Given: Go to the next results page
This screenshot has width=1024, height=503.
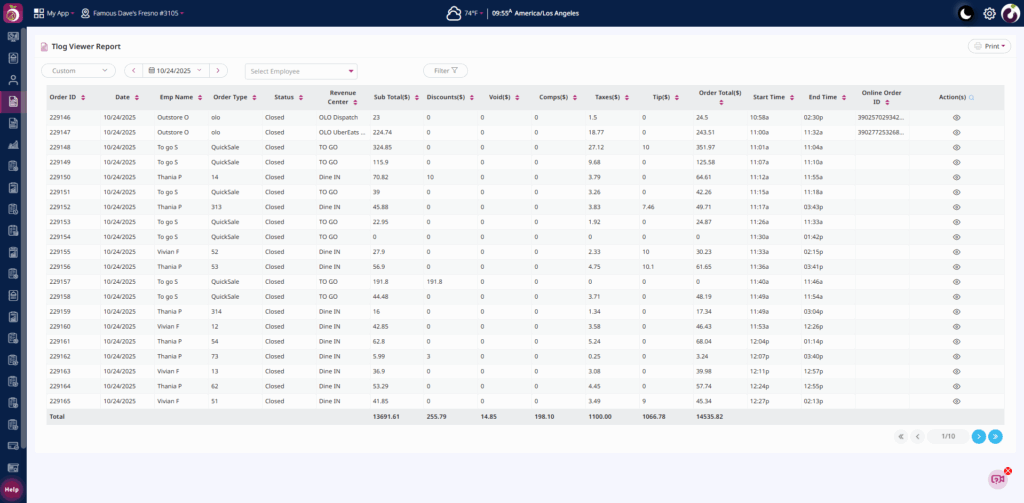Looking at the screenshot, I should point(979,436).
